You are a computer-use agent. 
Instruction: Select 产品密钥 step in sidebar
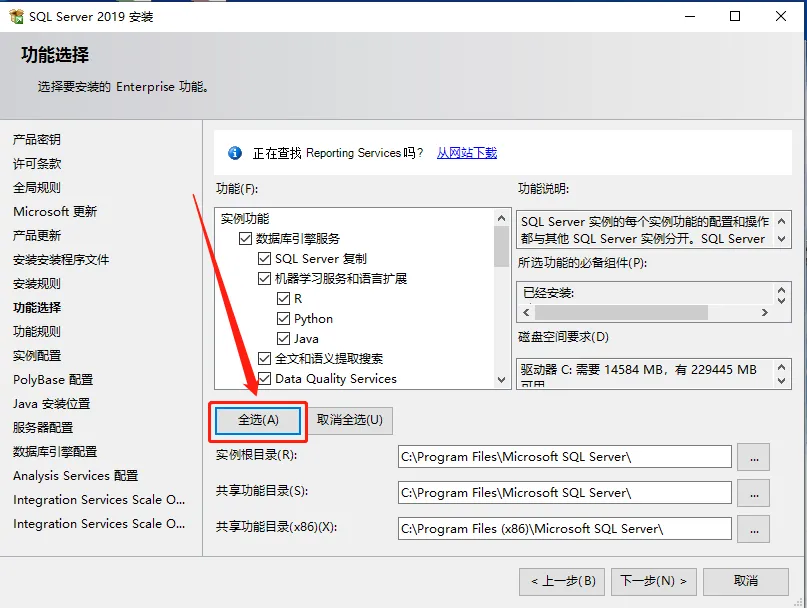[x=37, y=140]
